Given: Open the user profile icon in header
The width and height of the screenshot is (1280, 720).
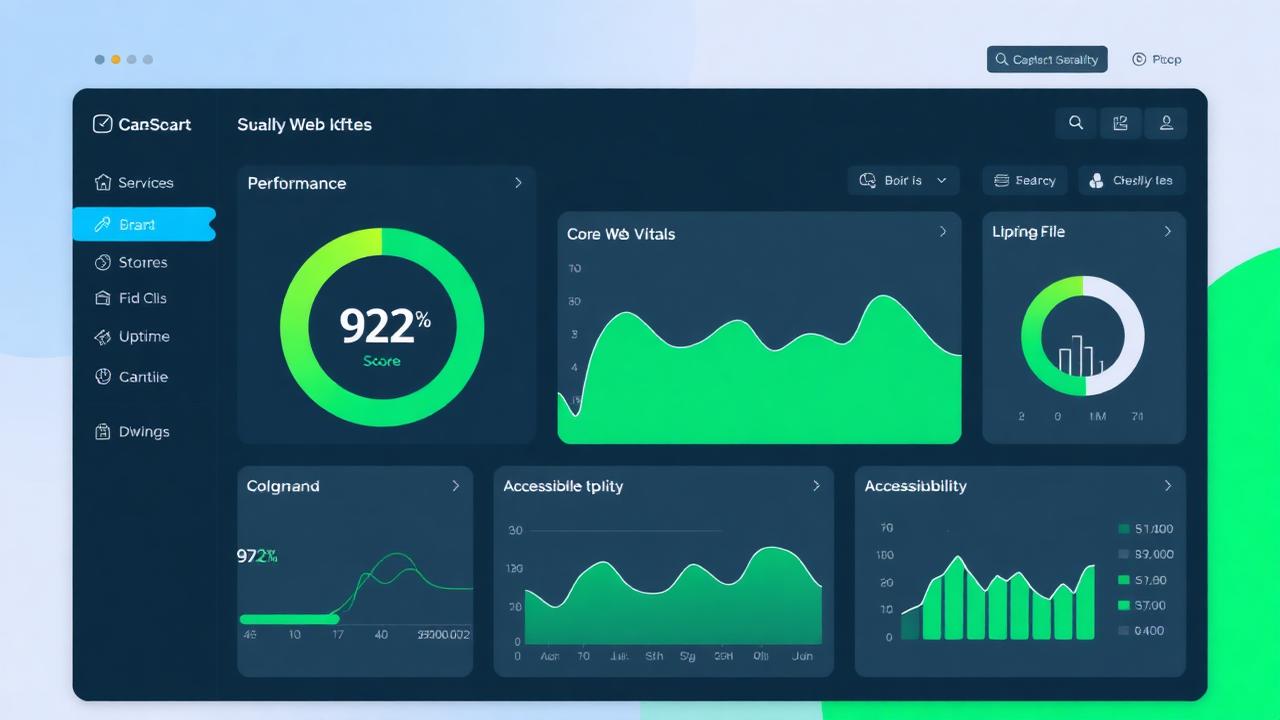Looking at the screenshot, I should pos(1166,123).
